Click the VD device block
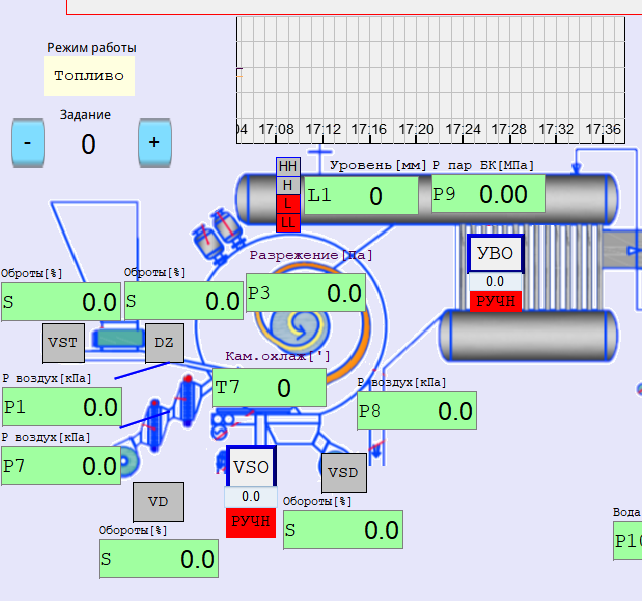 (x=158, y=502)
